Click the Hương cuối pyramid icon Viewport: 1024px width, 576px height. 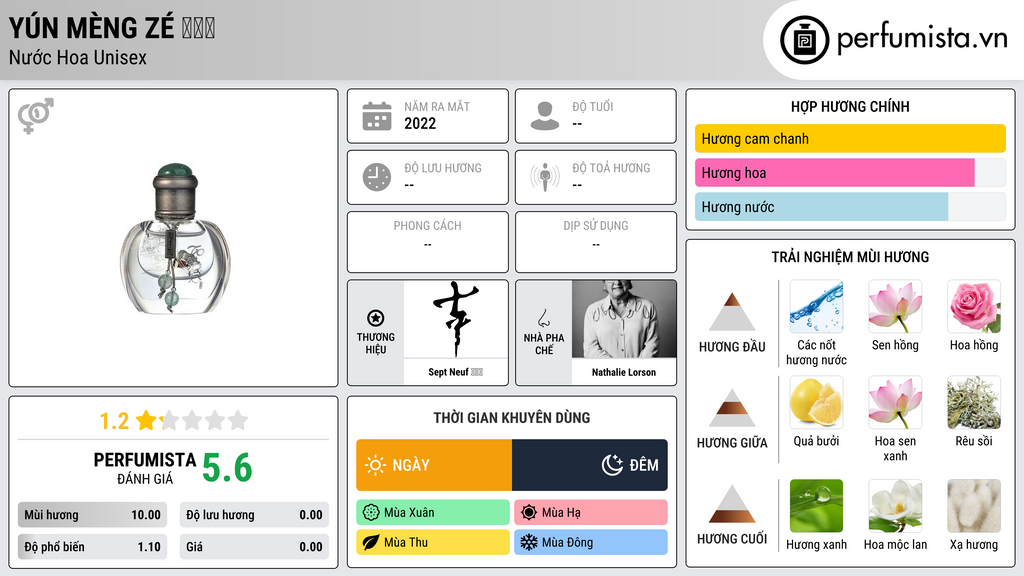[x=732, y=504]
